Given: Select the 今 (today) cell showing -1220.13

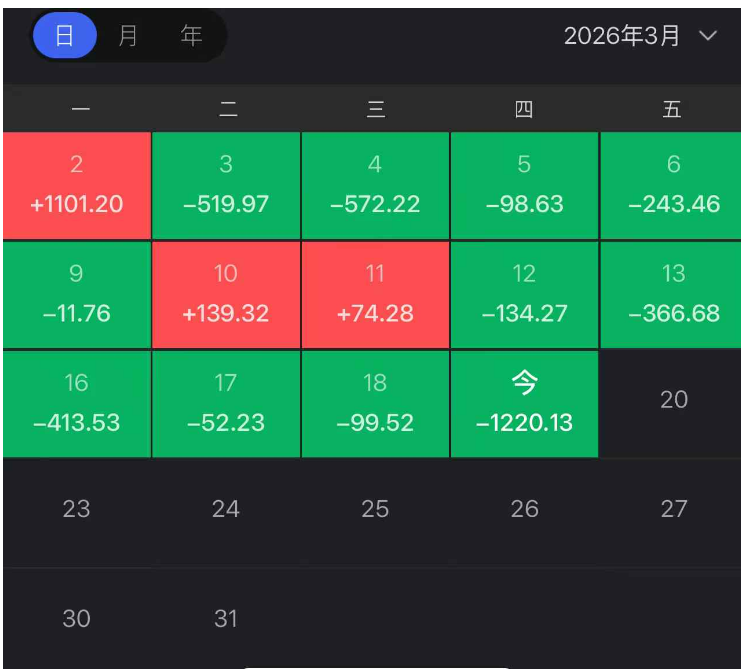Looking at the screenshot, I should click(x=525, y=404).
